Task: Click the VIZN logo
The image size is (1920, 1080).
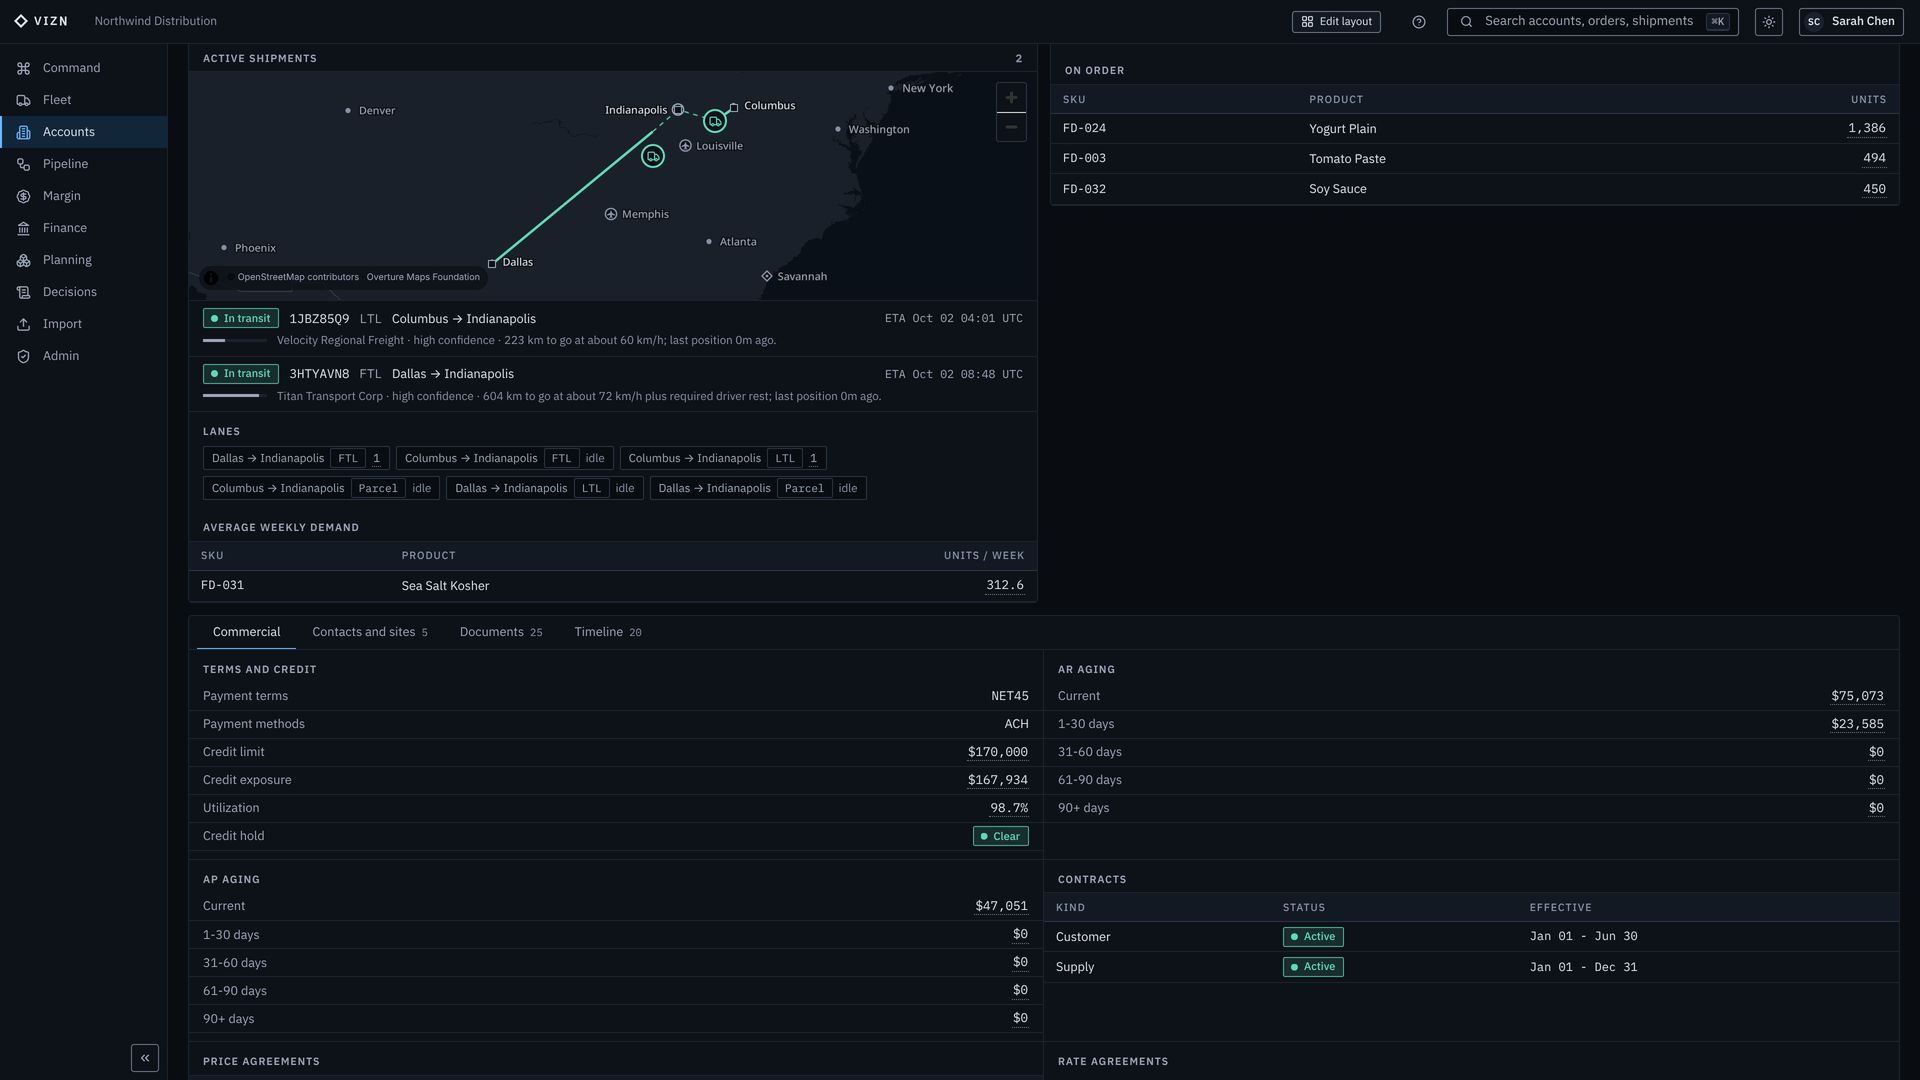Action: click(x=41, y=21)
